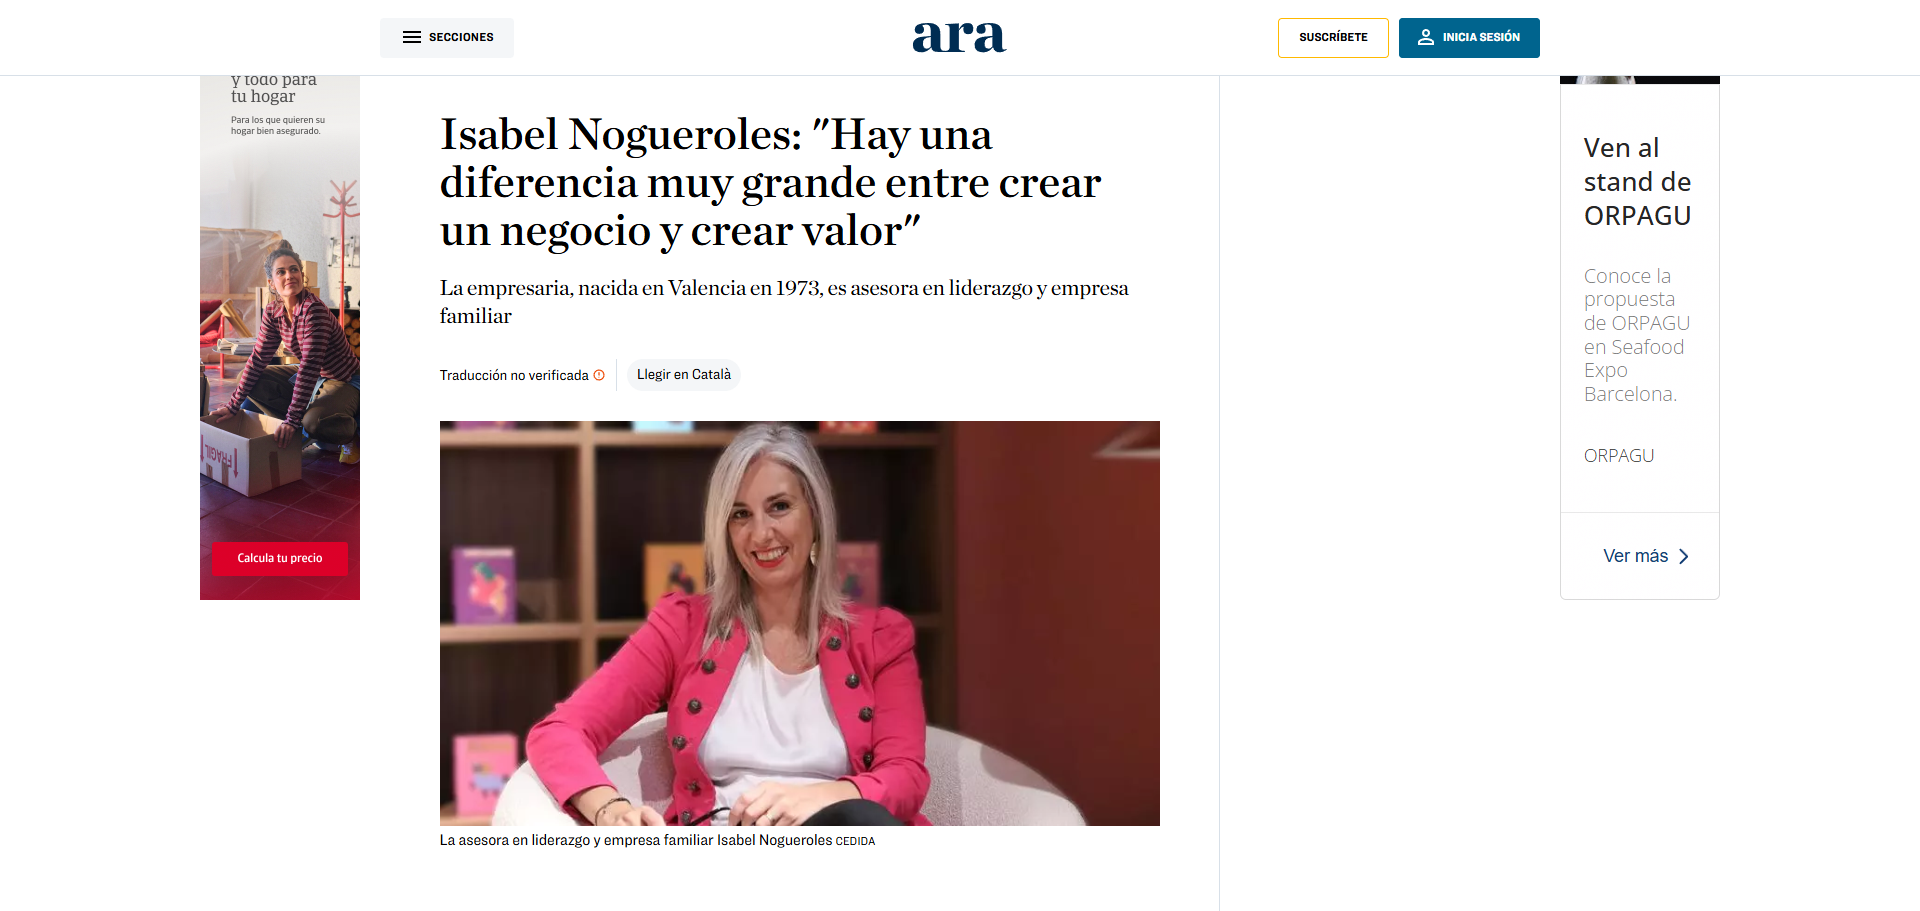Click the Ven al stand de ORPAGU heading
The height and width of the screenshot is (911, 1920).
[x=1637, y=182]
